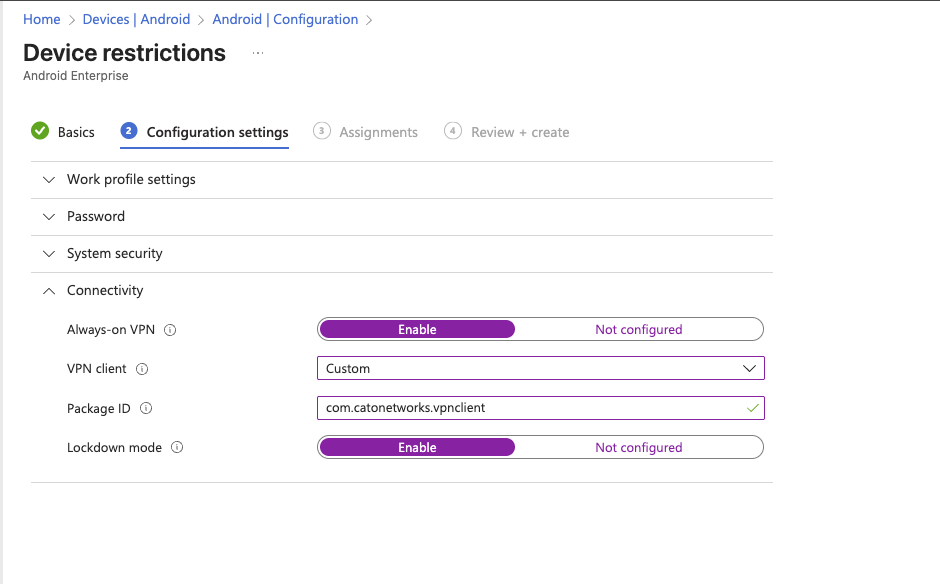Open info tooltip for VPN client
The width and height of the screenshot is (940, 584).
coord(142,369)
